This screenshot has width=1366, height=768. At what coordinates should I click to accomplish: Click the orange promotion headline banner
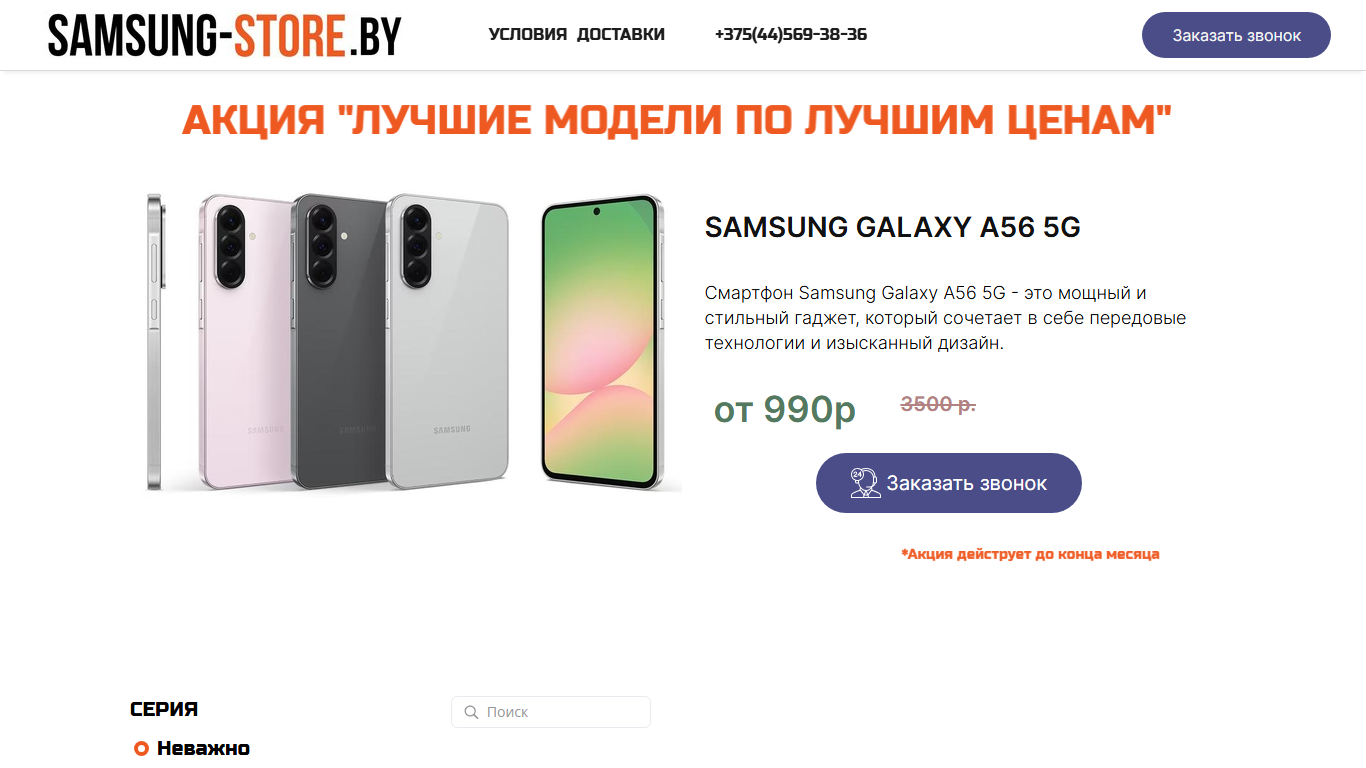677,120
